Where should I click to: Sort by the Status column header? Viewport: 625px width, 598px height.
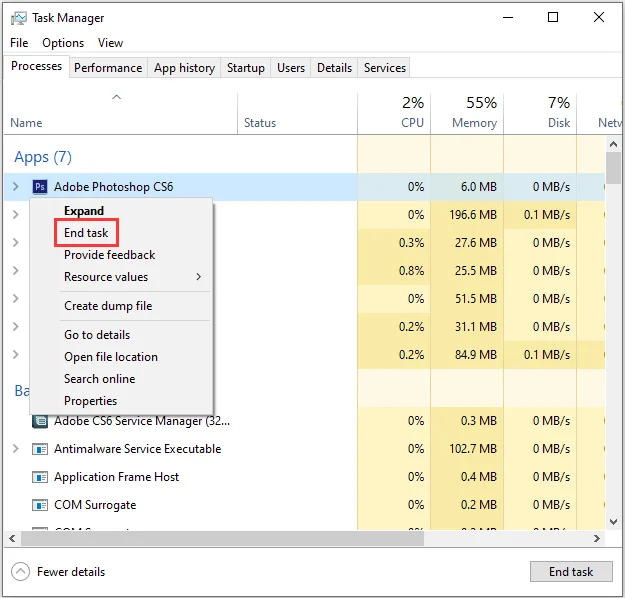coord(297,113)
